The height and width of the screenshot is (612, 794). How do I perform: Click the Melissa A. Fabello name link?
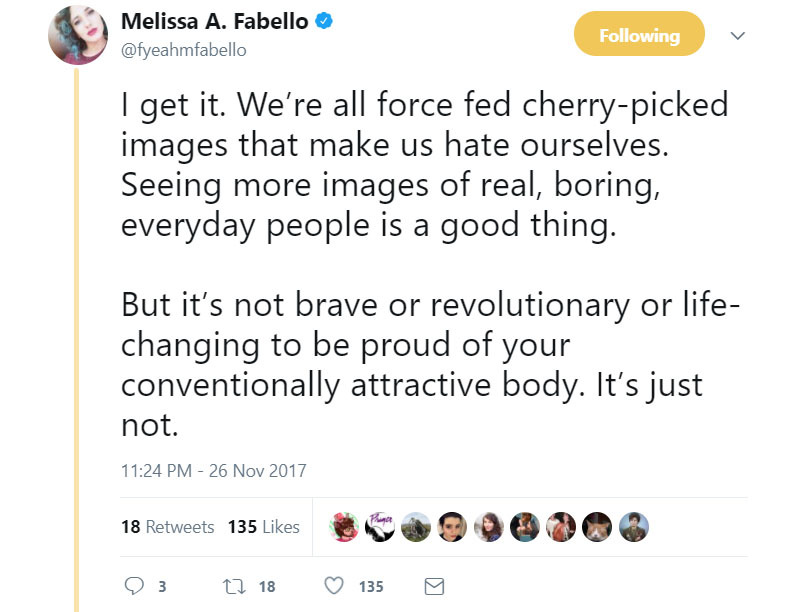[x=215, y=23]
